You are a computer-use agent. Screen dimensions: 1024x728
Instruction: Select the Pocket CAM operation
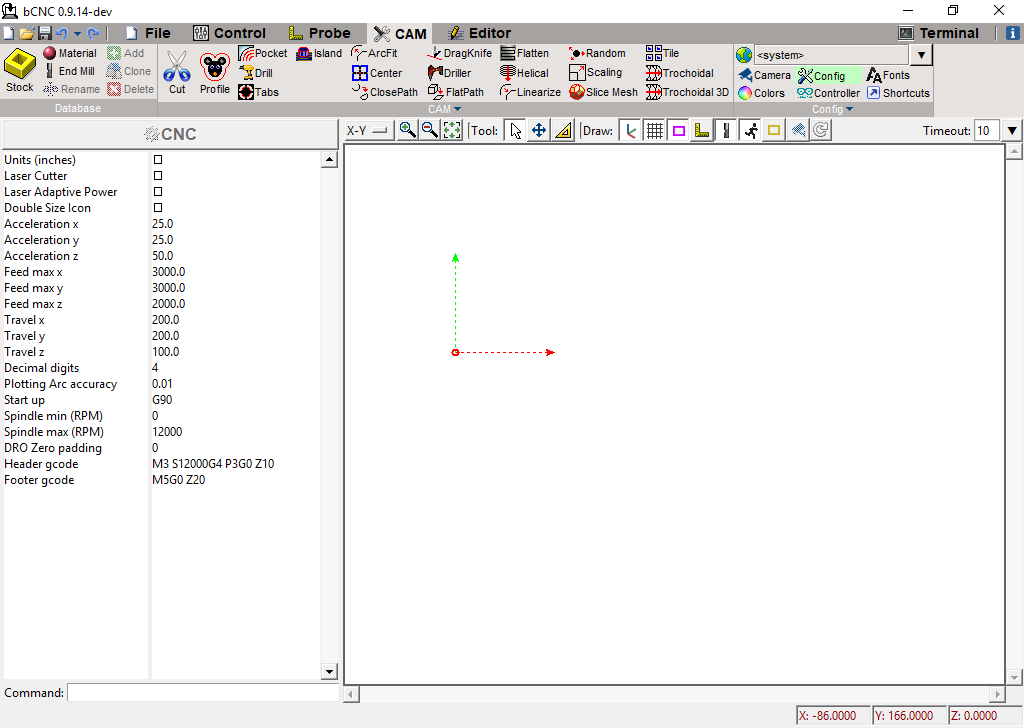click(262, 53)
